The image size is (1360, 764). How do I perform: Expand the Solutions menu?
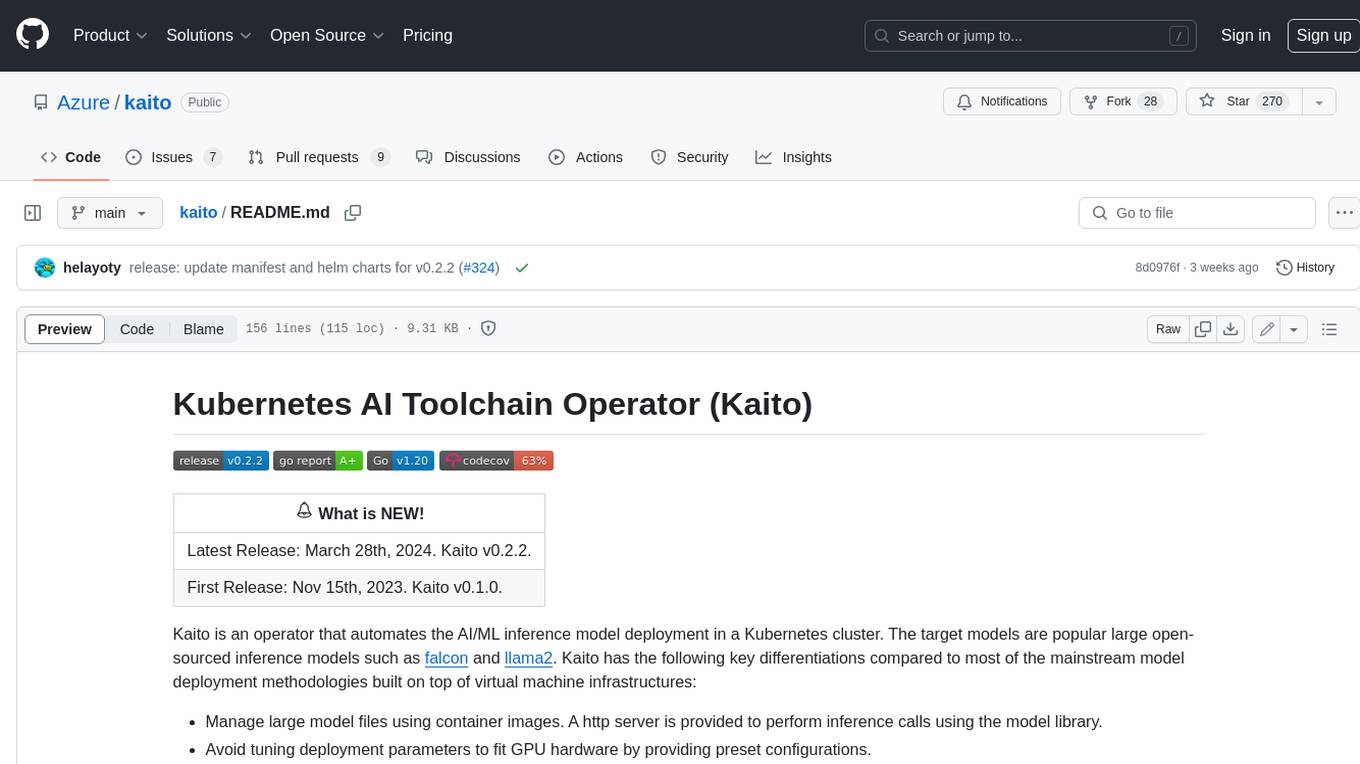[209, 35]
